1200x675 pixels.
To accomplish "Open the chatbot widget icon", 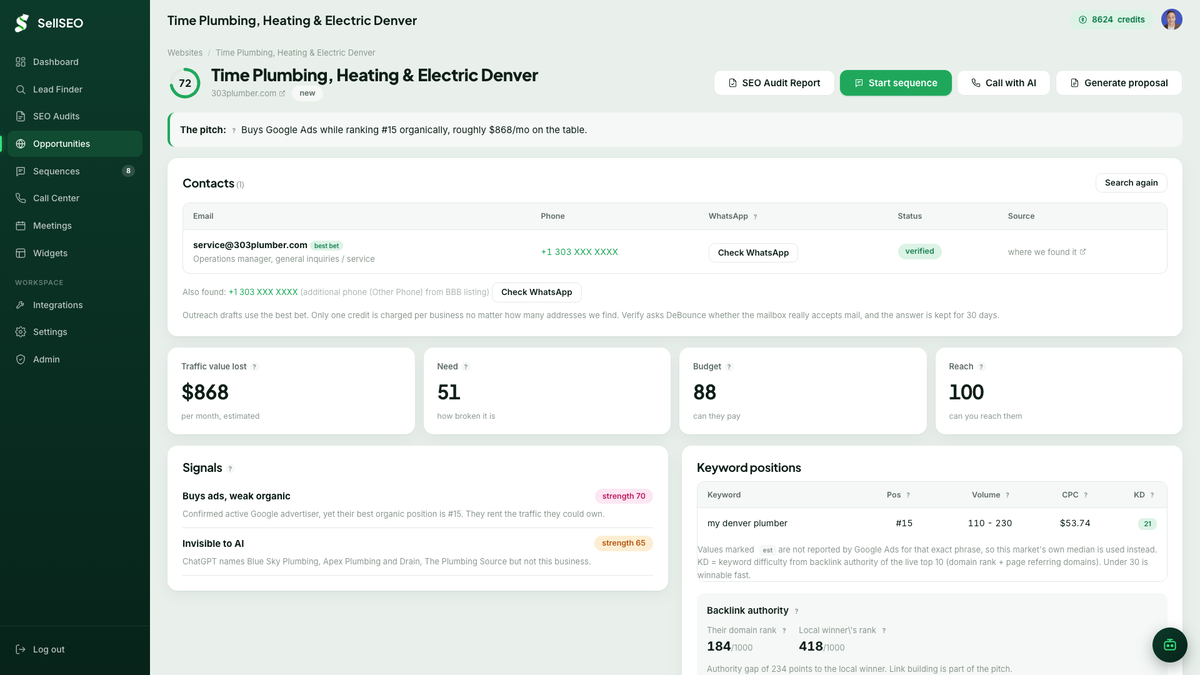I will 1169,645.
